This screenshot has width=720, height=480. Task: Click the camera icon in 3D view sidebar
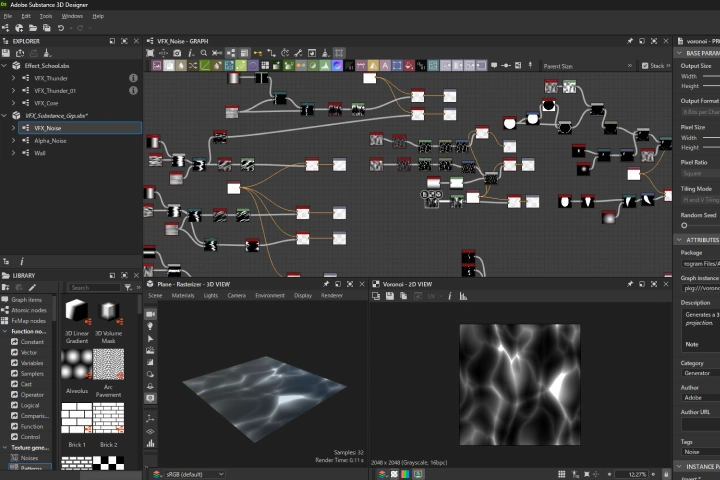pos(150,314)
